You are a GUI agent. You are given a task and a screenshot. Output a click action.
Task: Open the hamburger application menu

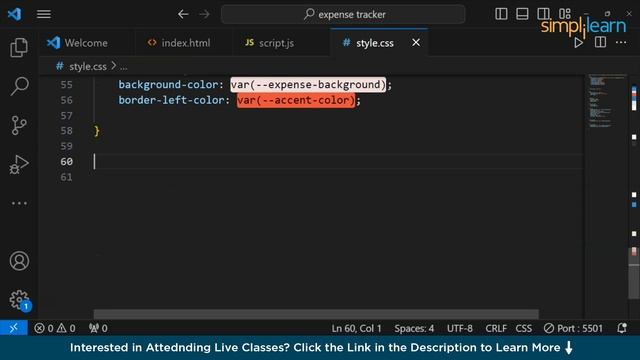(44, 14)
